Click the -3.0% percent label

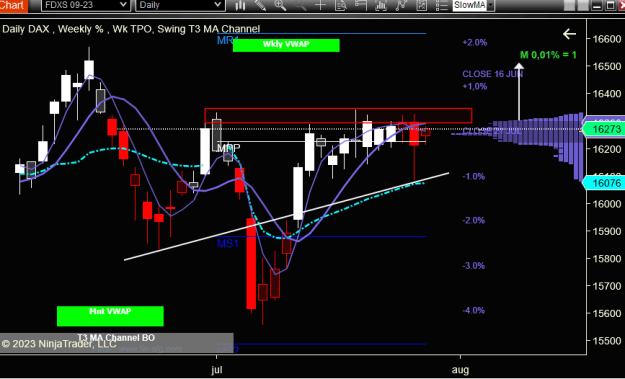(474, 265)
